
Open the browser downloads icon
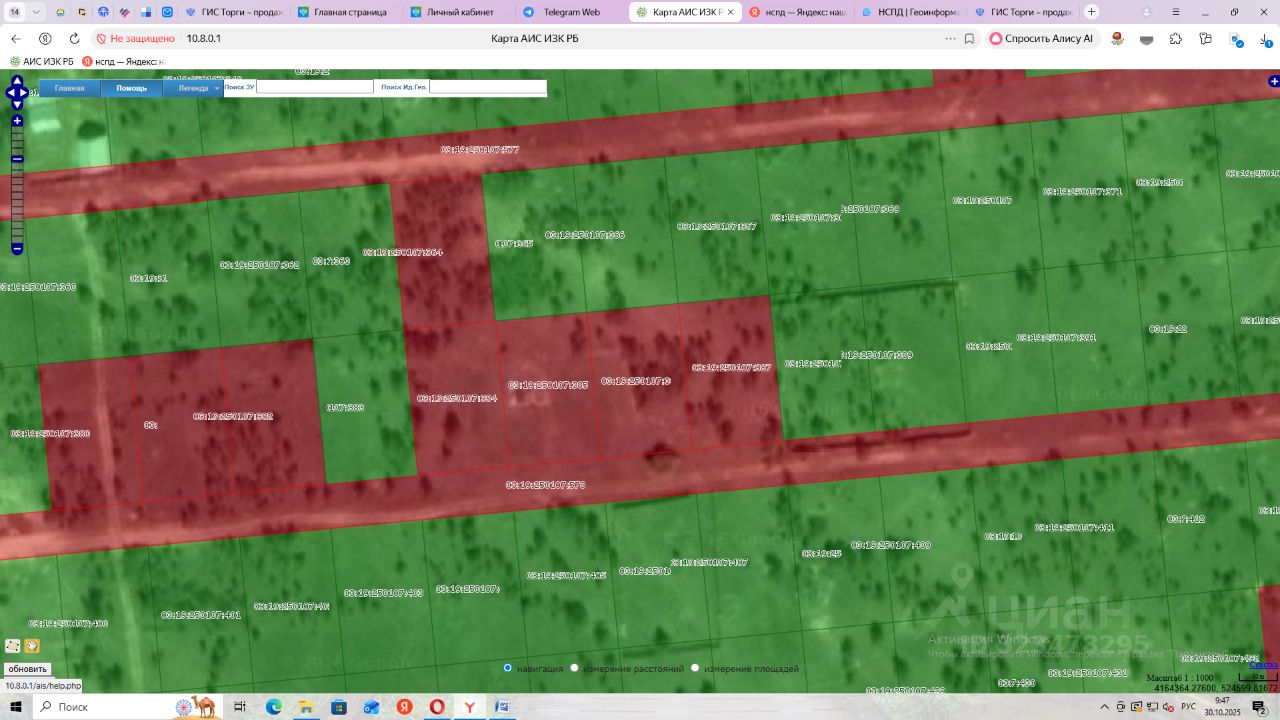1265,39
